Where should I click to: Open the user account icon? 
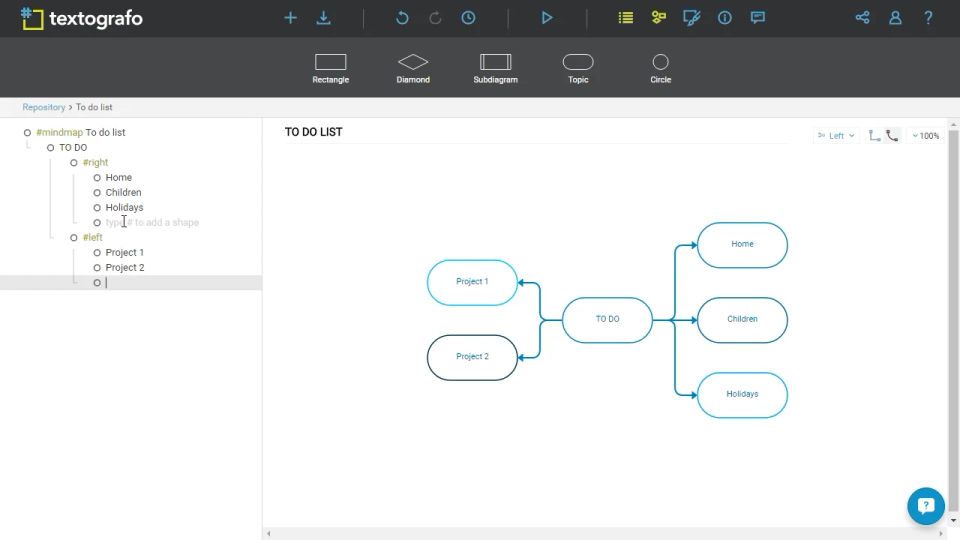coord(895,18)
